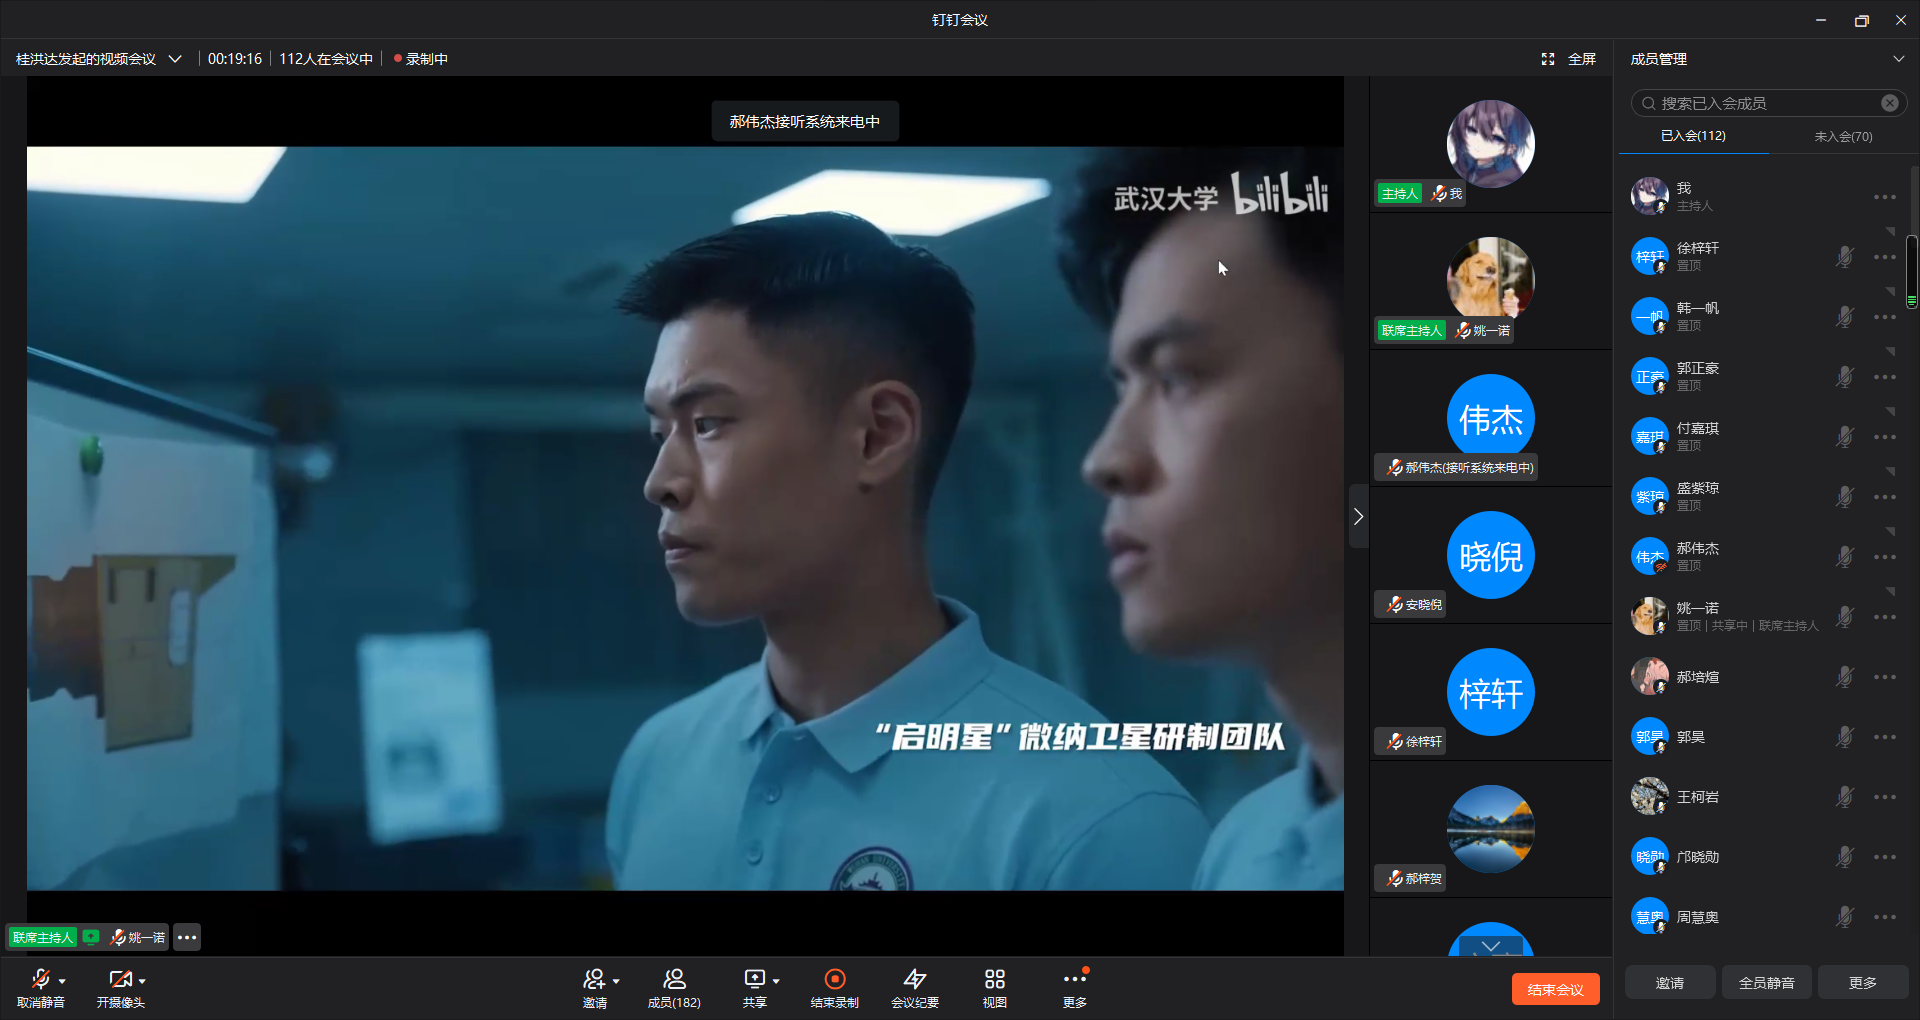
Task: Toggle microphone for member 徐梓轩
Action: point(1844,257)
